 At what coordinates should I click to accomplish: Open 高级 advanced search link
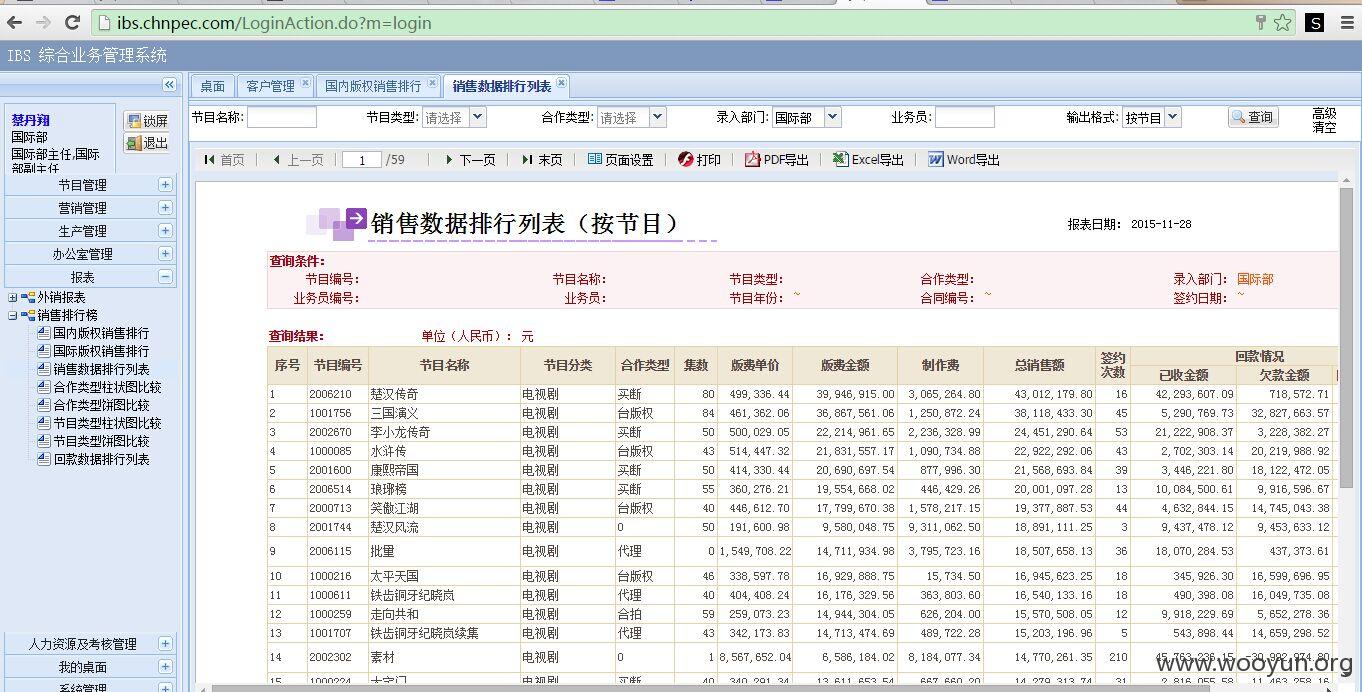coord(1324,114)
